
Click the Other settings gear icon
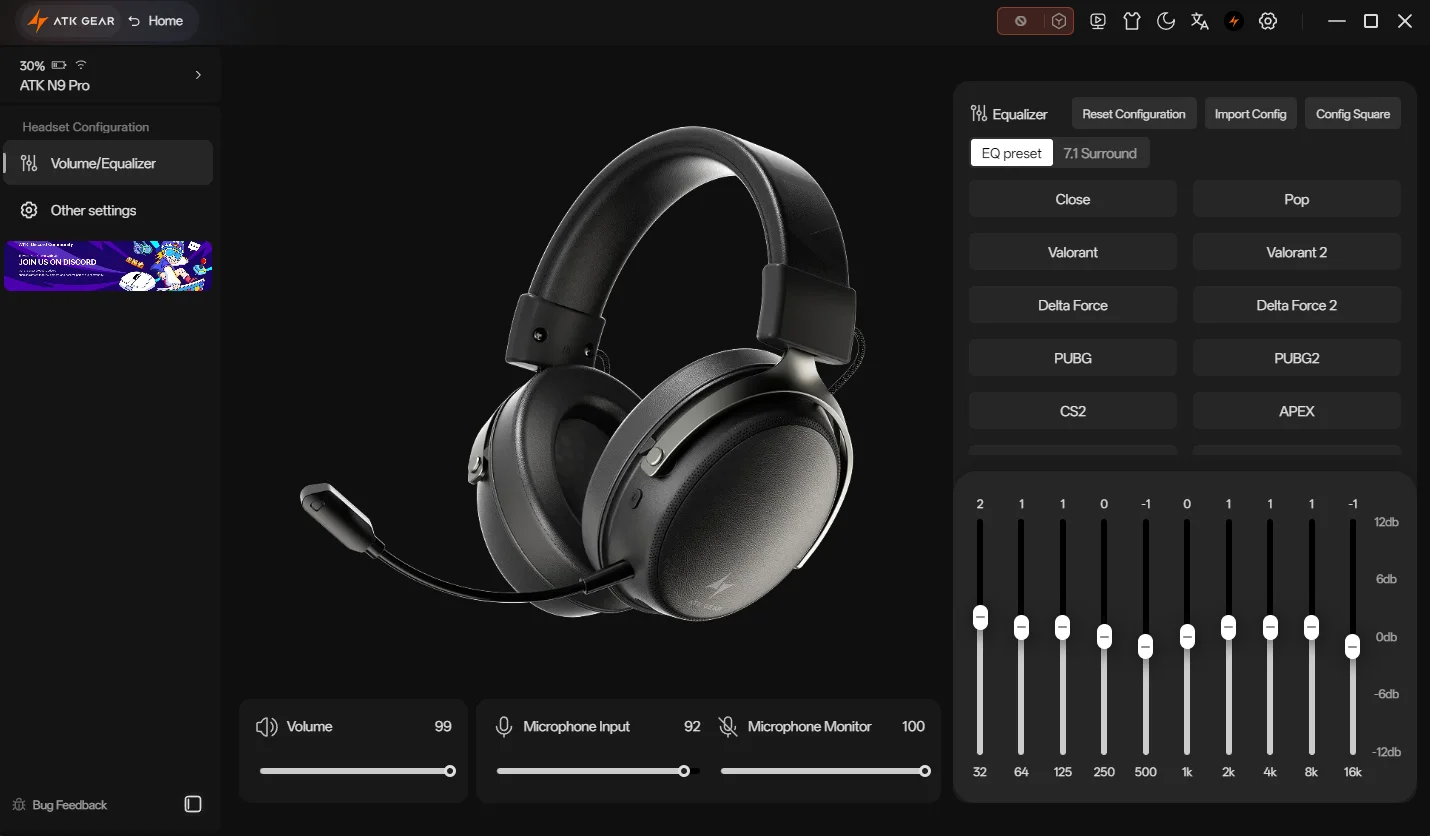[29, 210]
